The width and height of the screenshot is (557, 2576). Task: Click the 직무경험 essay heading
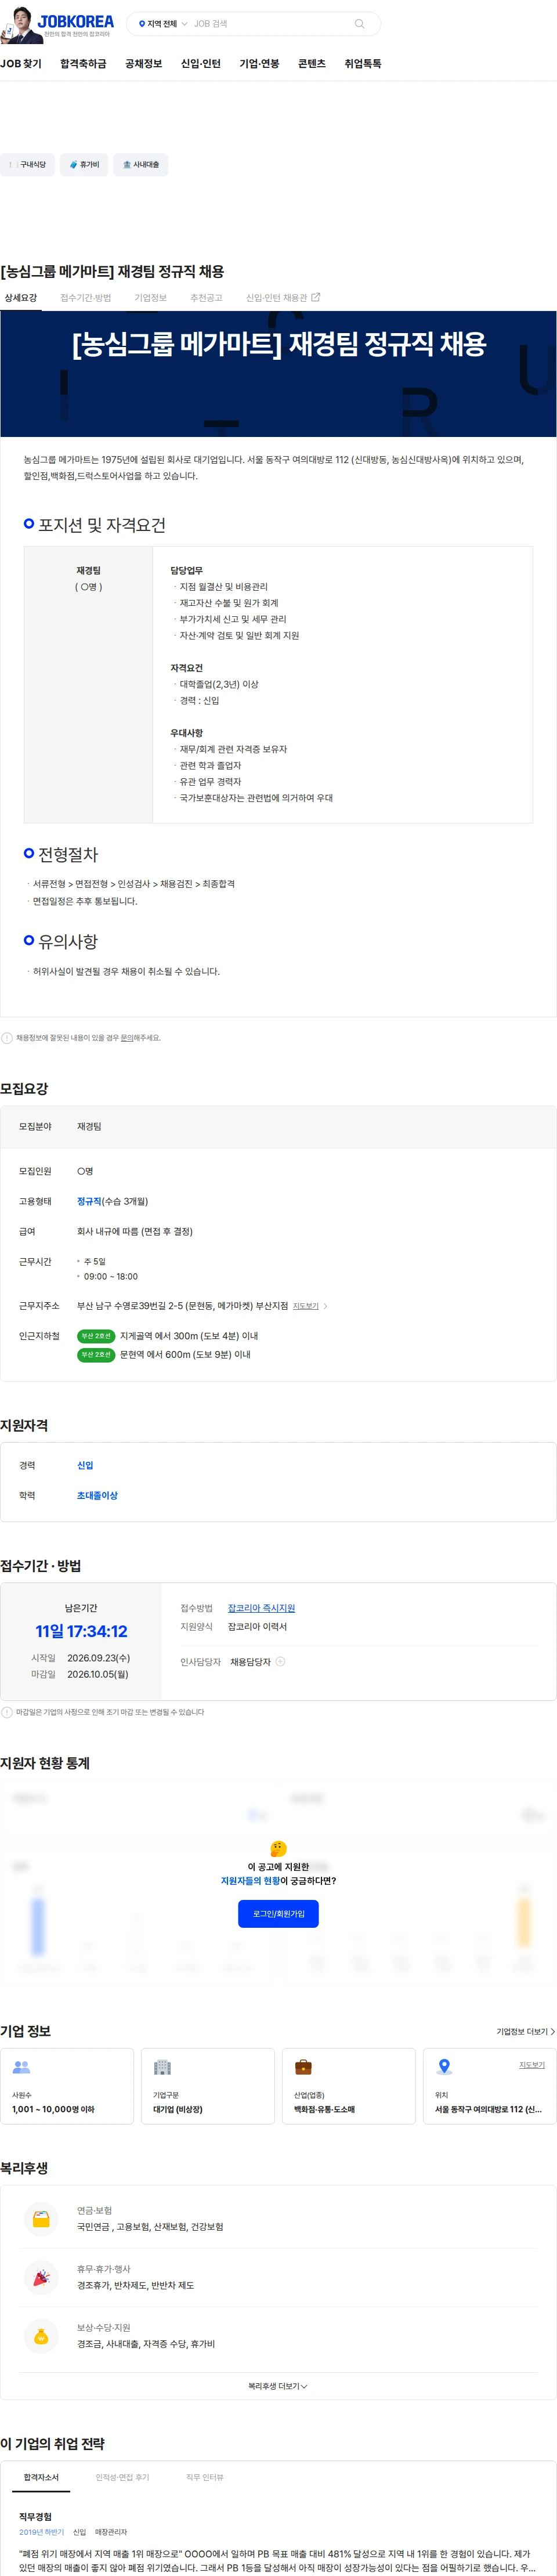pos(35,2516)
